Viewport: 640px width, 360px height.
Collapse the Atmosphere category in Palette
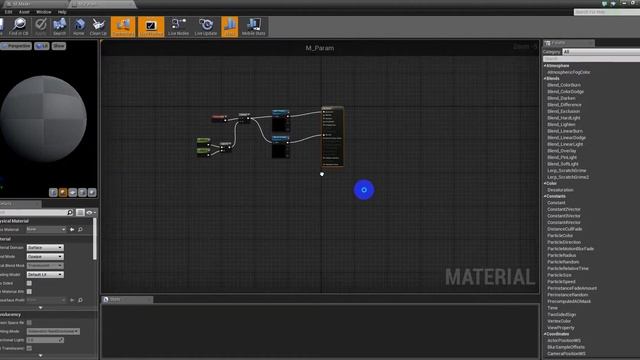[545, 66]
